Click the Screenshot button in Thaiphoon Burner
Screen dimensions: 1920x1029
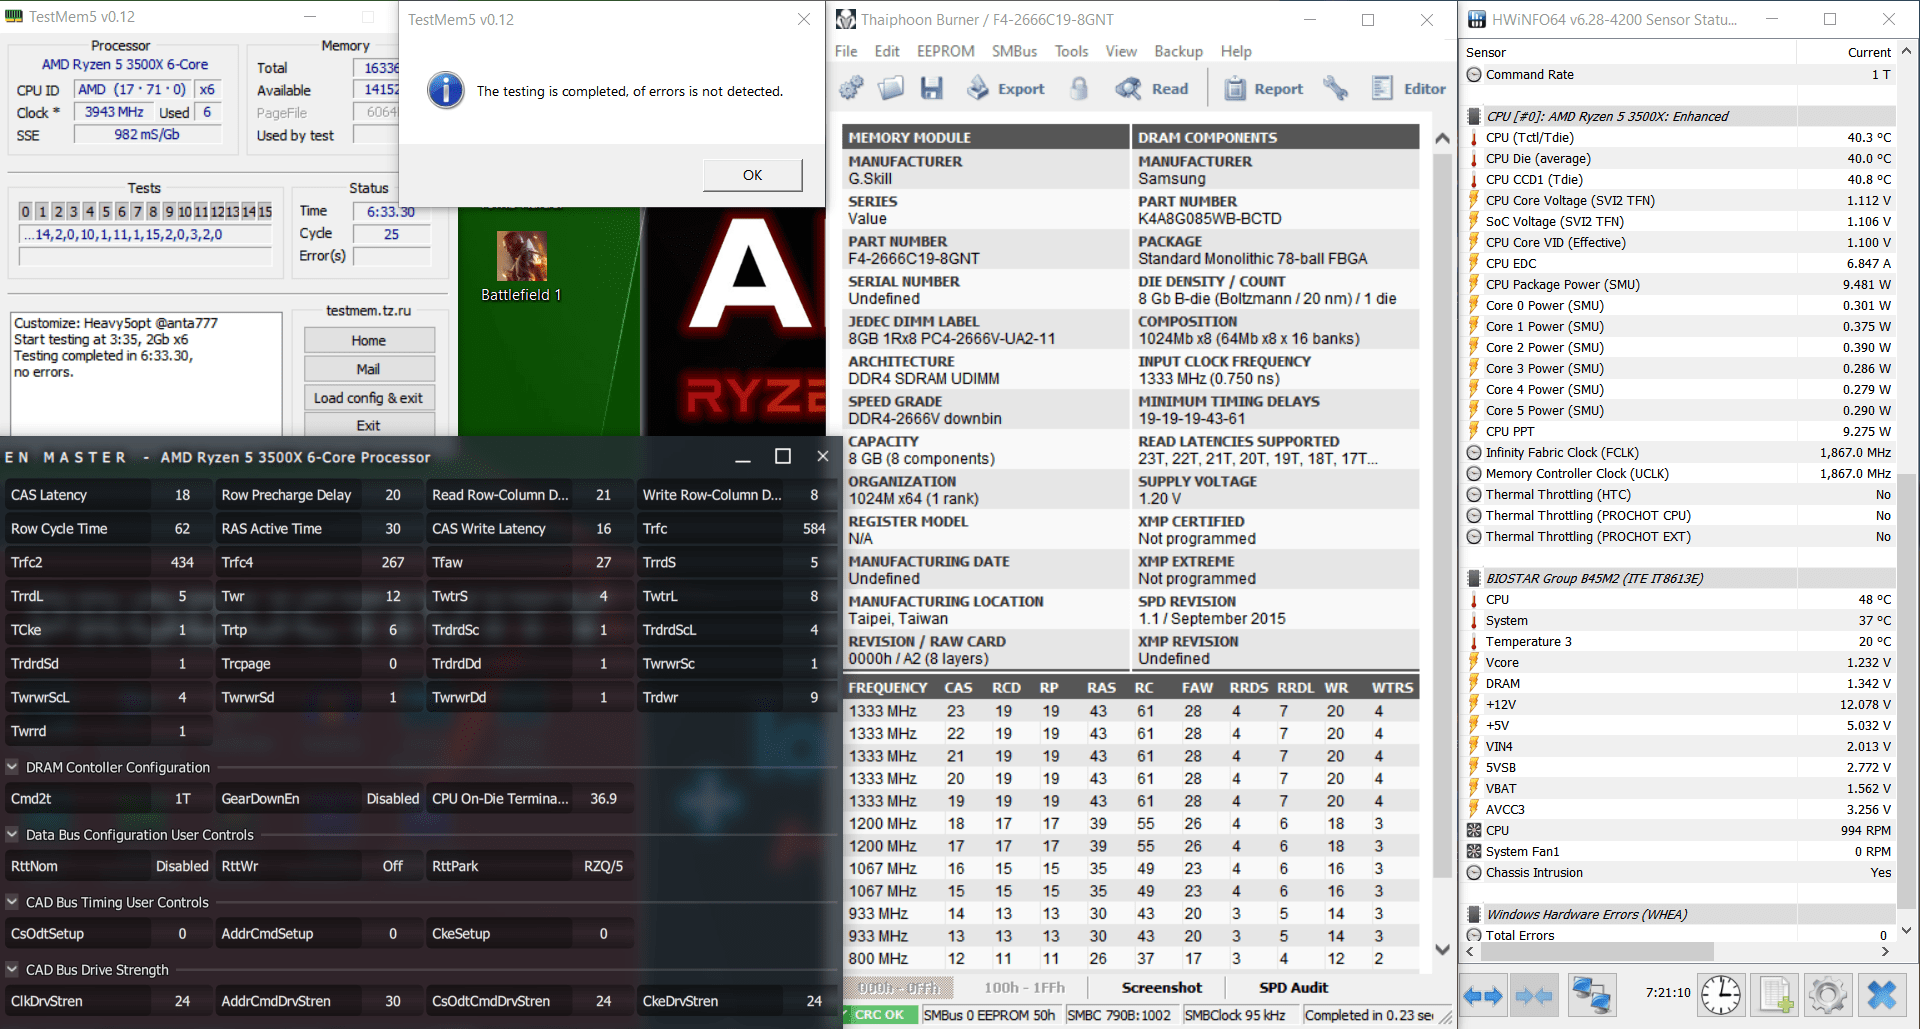click(1161, 988)
